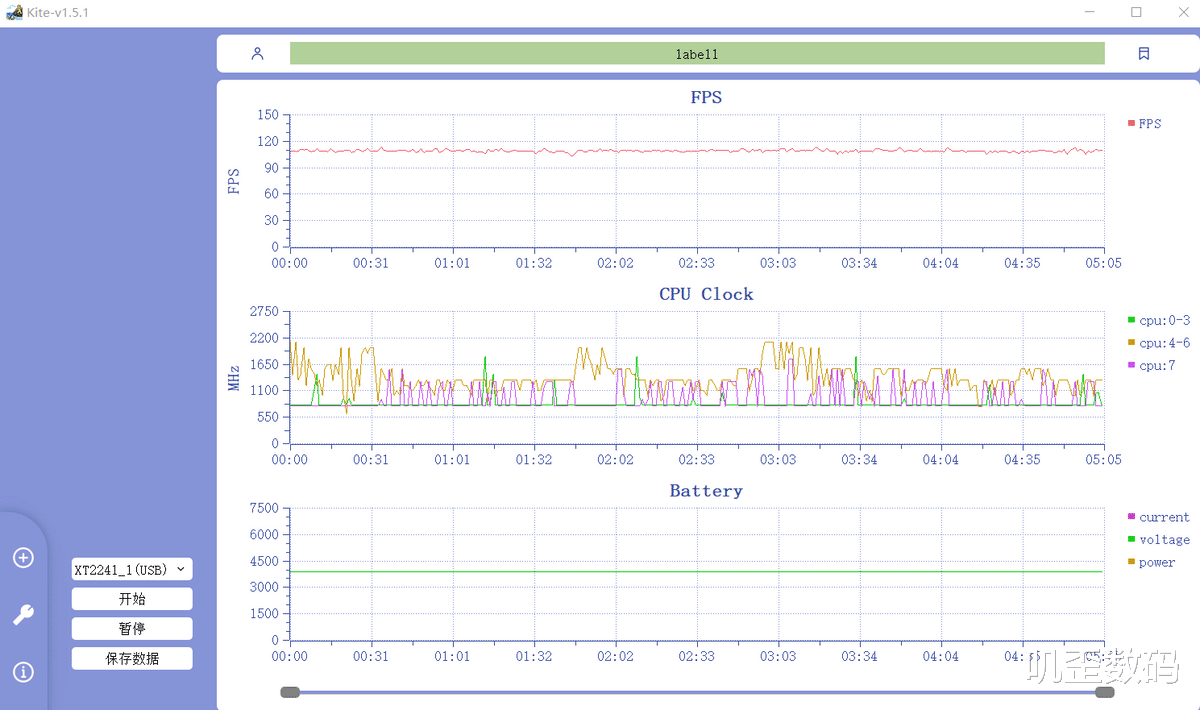
Task: Click the 150 value on FPS axis
Action: pyautogui.click(x=267, y=115)
